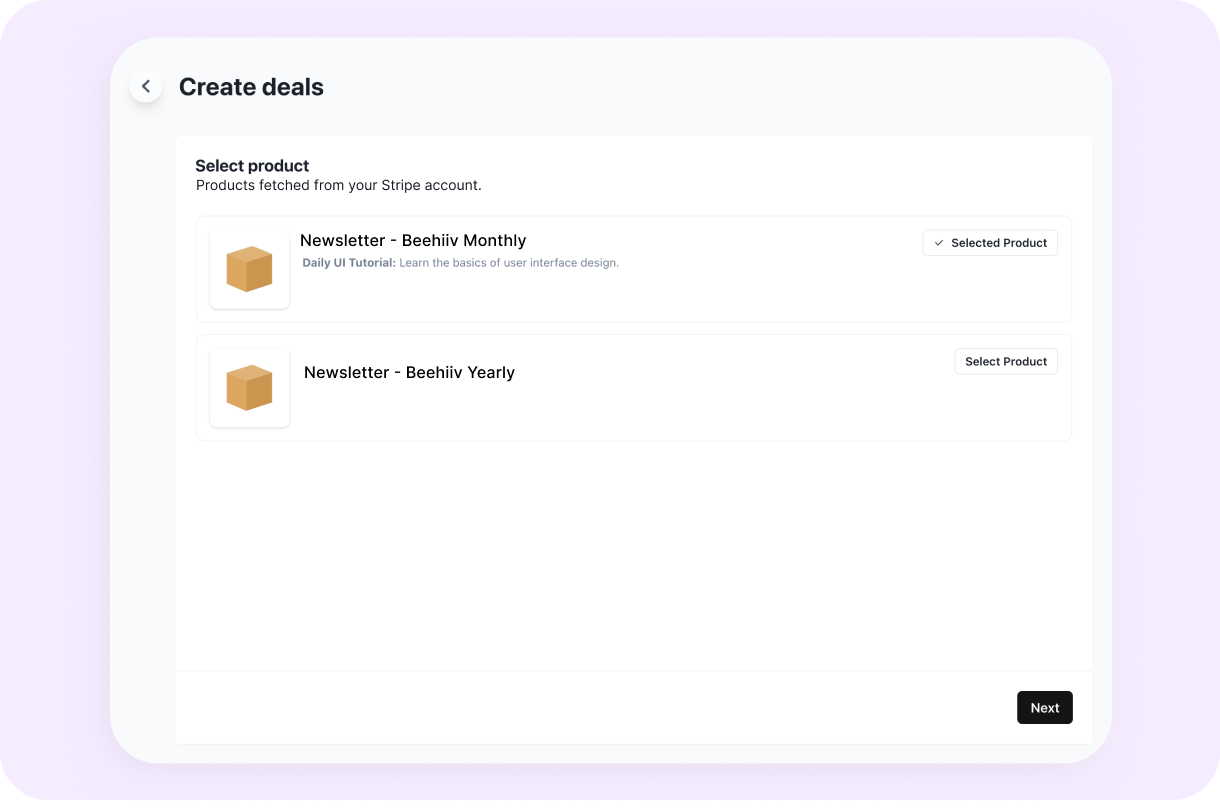Click the Beehiiv Yearly box package icon

point(249,388)
